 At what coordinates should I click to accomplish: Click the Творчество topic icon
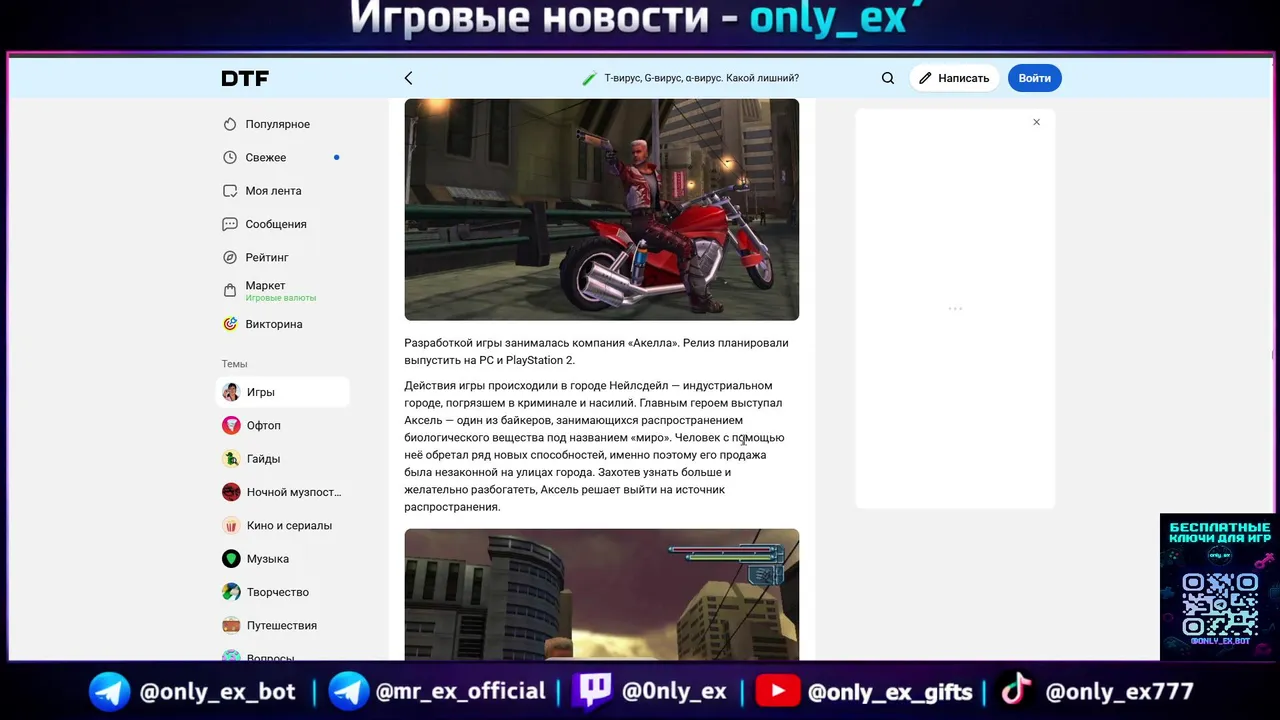coord(231,592)
